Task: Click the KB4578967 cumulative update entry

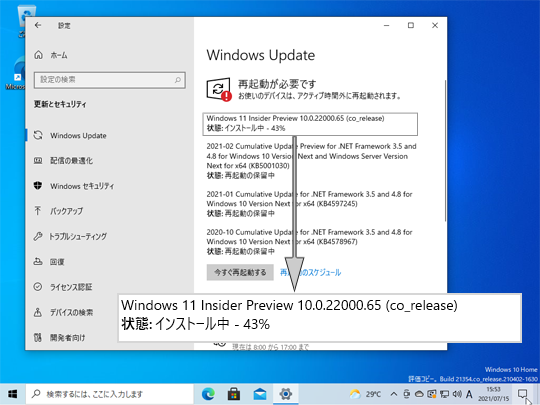Action: [x=309, y=241]
